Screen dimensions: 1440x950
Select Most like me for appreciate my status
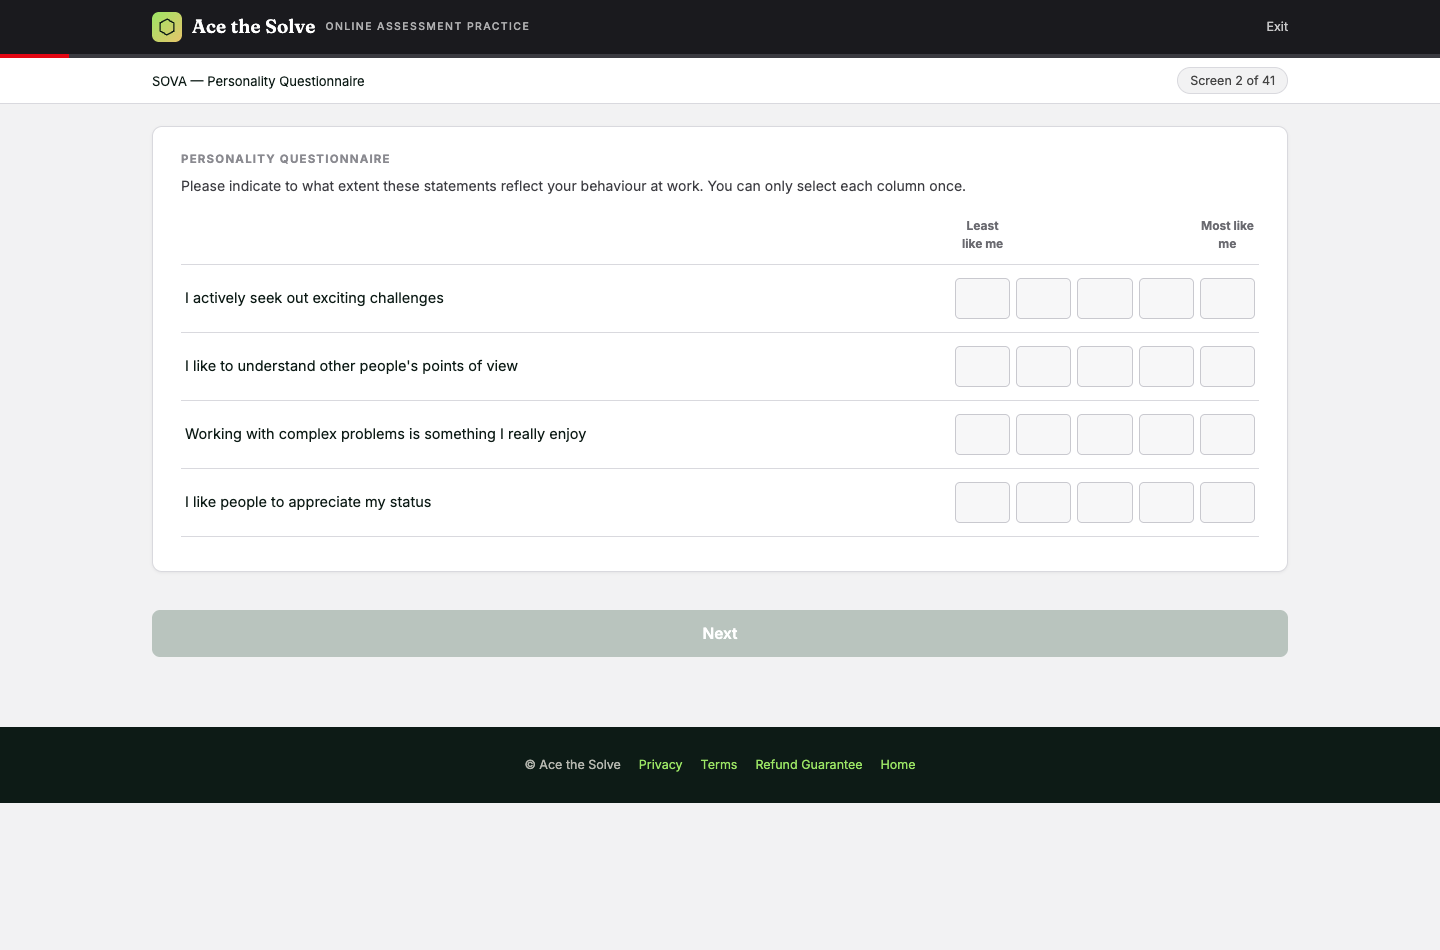tap(1227, 502)
